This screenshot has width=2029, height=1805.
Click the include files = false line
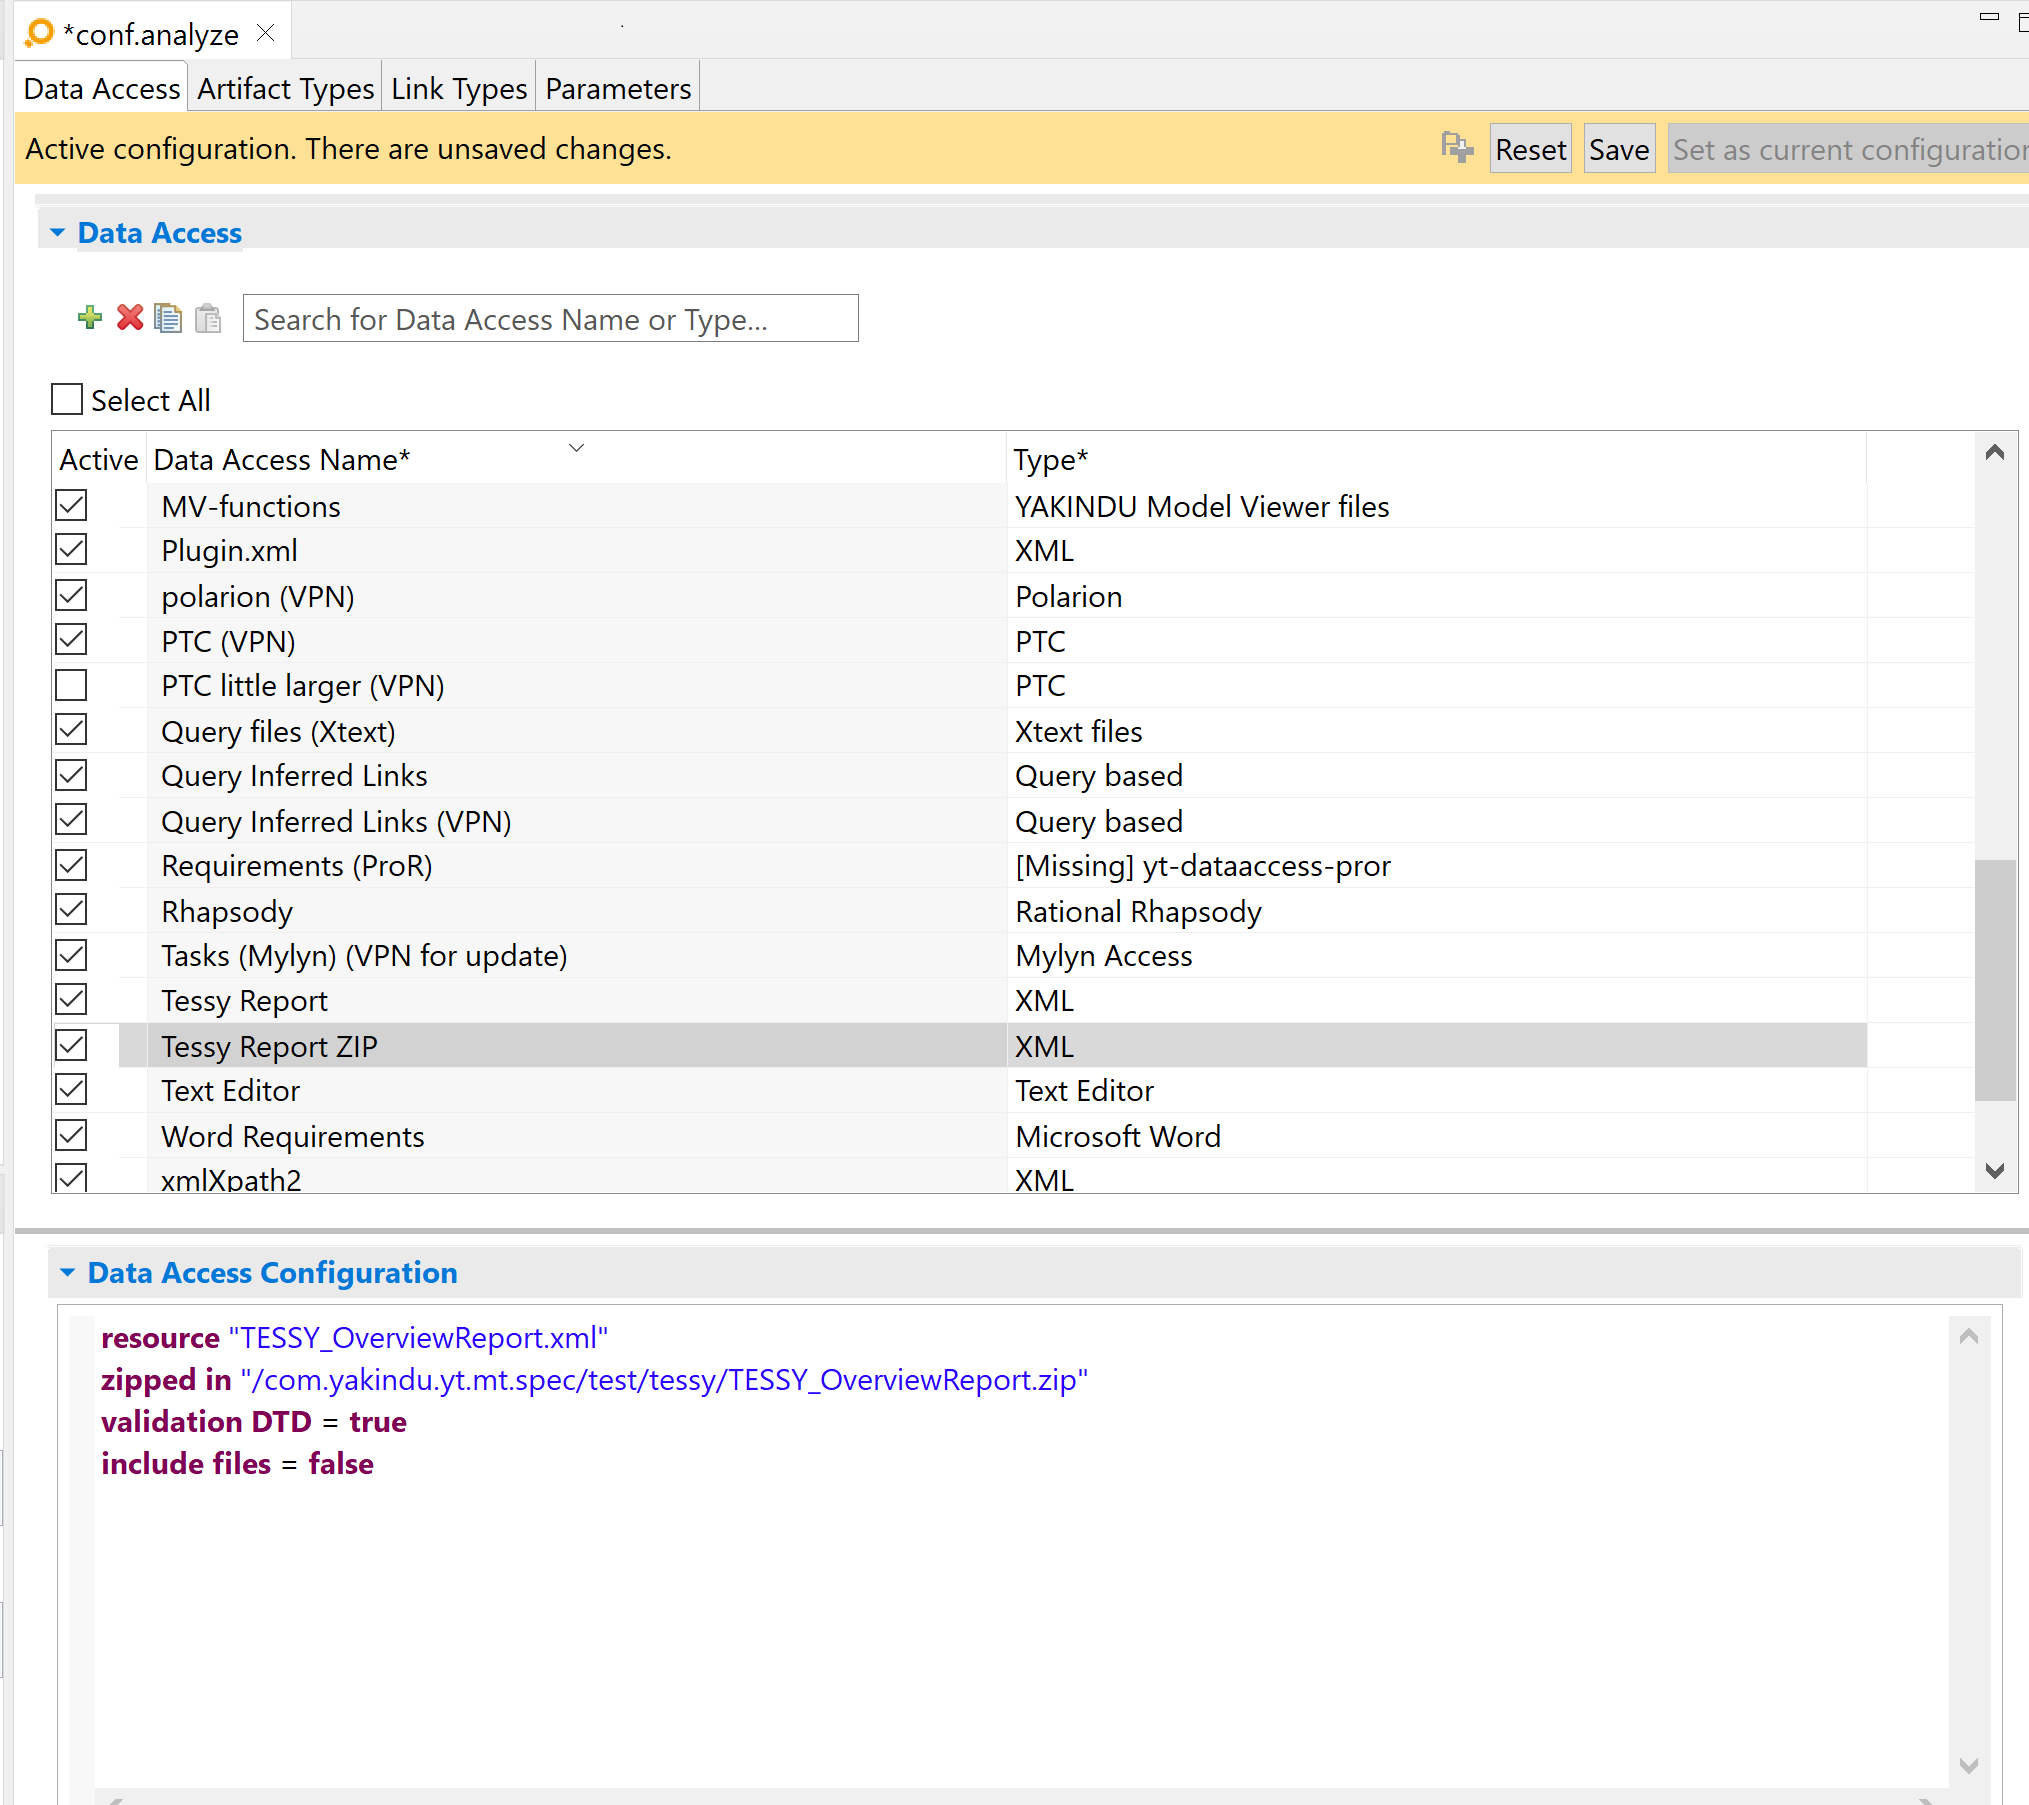(237, 1464)
